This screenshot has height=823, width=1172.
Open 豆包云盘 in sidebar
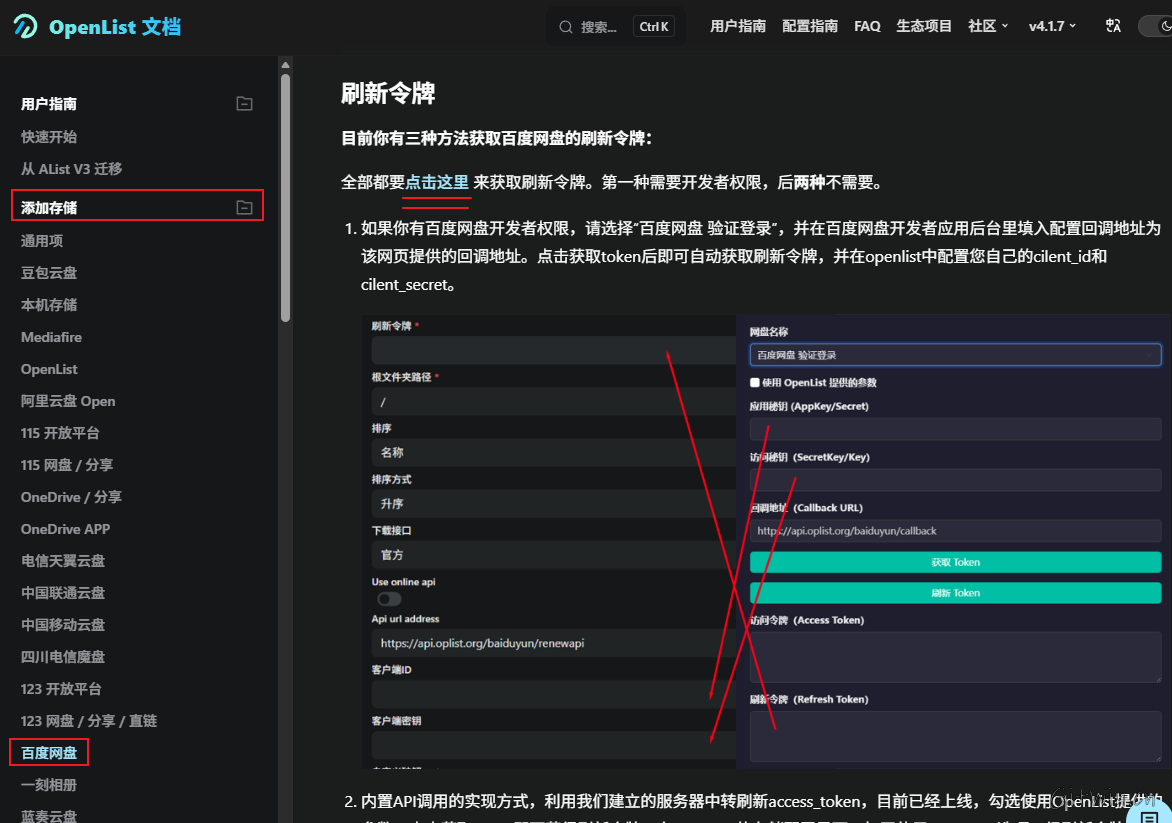coord(49,273)
